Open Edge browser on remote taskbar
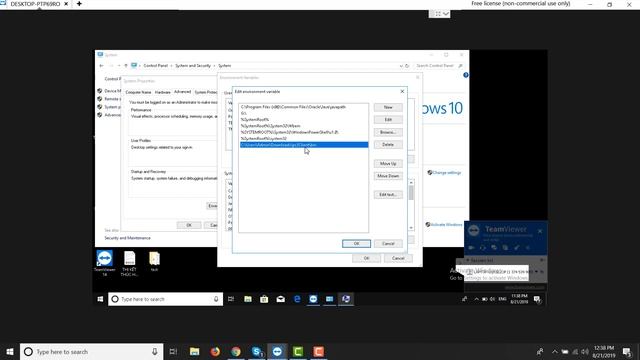640x360 pixels. click(297, 299)
